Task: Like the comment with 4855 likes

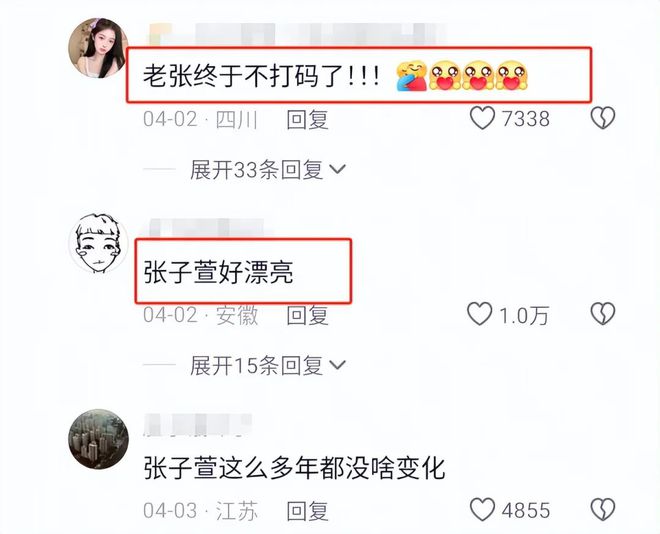Action: pyautogui.click(x=482, y=509)
